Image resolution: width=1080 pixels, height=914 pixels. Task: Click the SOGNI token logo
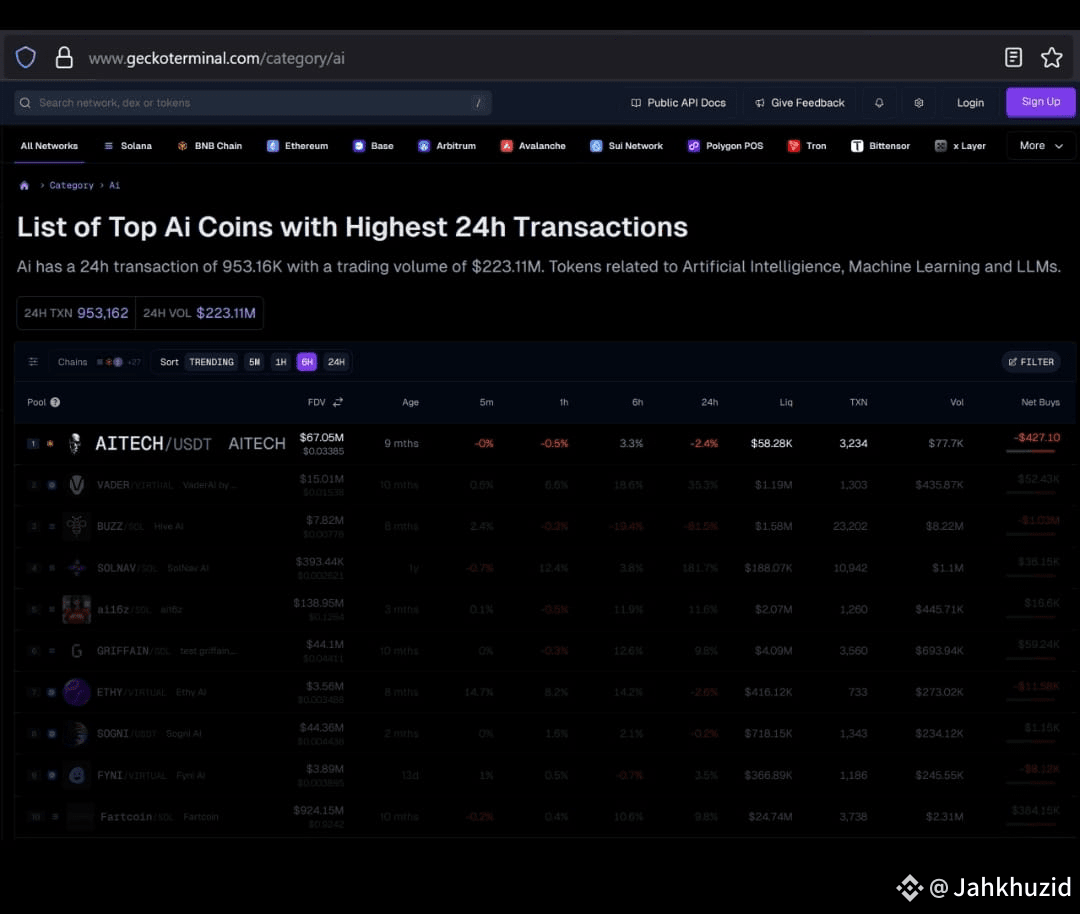coord(76,734)
